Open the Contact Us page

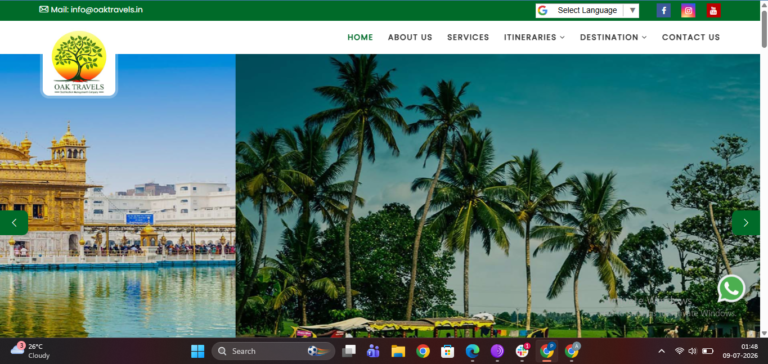pyautogui.click(x=691, y=37)
